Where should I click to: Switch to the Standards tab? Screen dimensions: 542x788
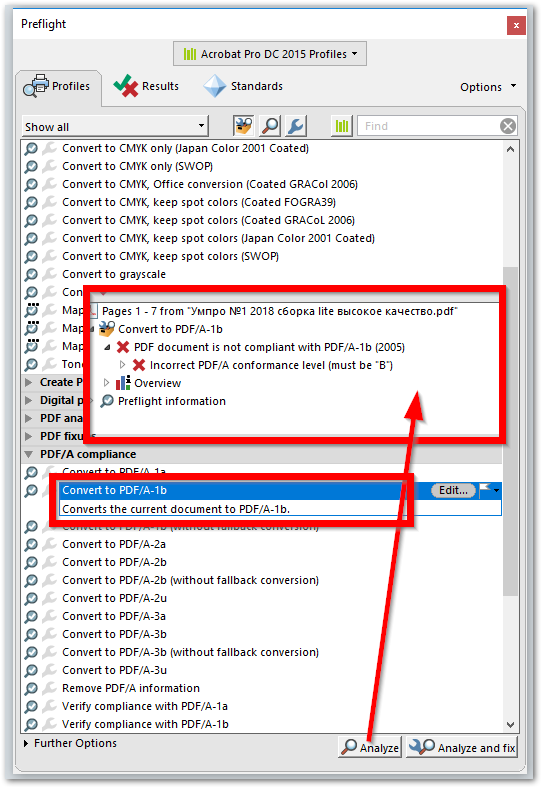[243, 86]
